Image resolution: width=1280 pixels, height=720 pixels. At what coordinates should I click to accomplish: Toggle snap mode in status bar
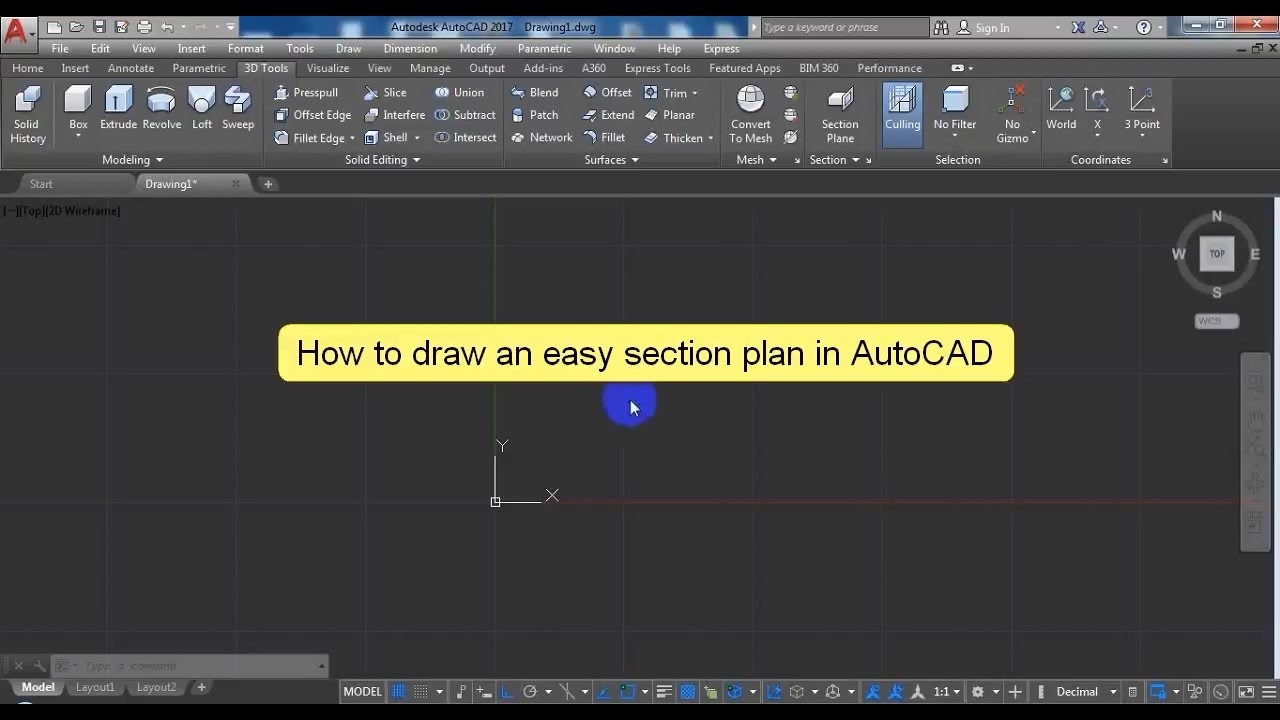click(421, 691)
